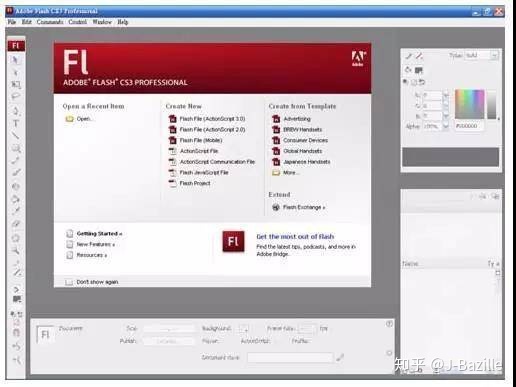Pick a color from the spectrum
Viewport: 516px width, 387px height.
470,104
